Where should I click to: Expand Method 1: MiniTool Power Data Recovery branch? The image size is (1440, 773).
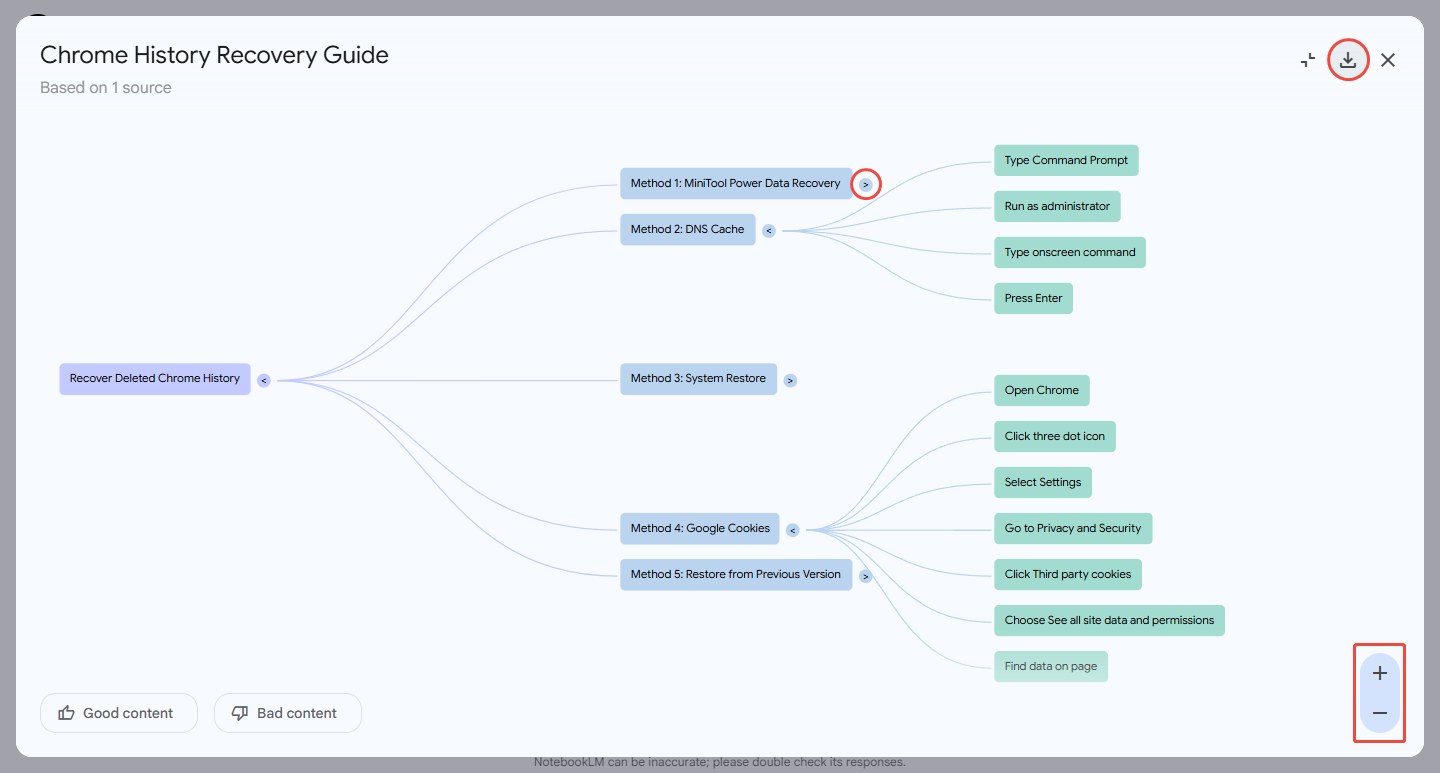866,184
